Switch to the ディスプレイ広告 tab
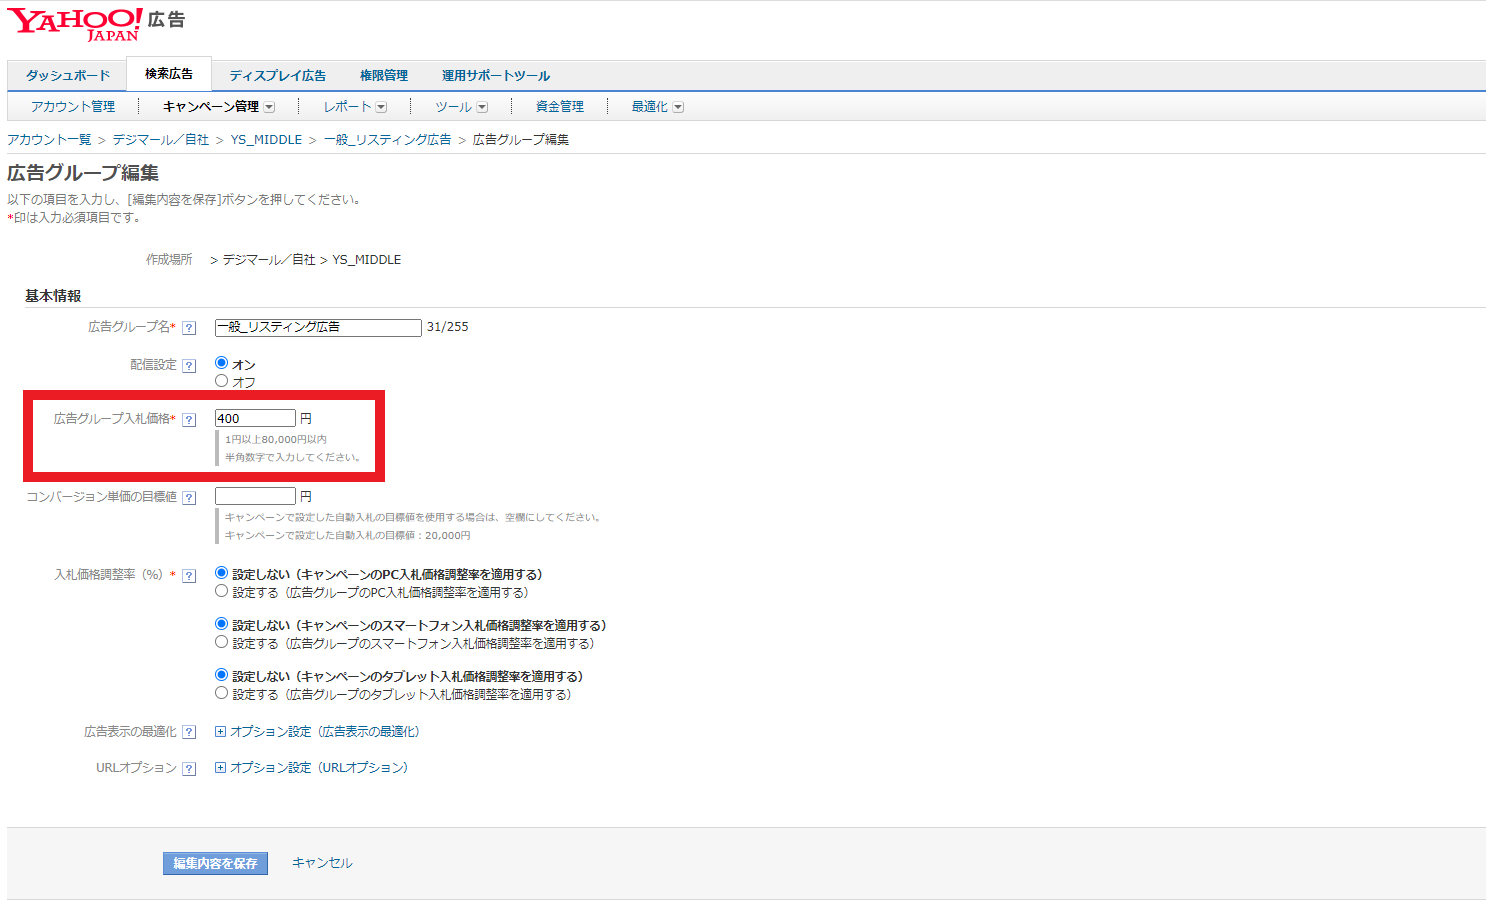 (278, 76)
